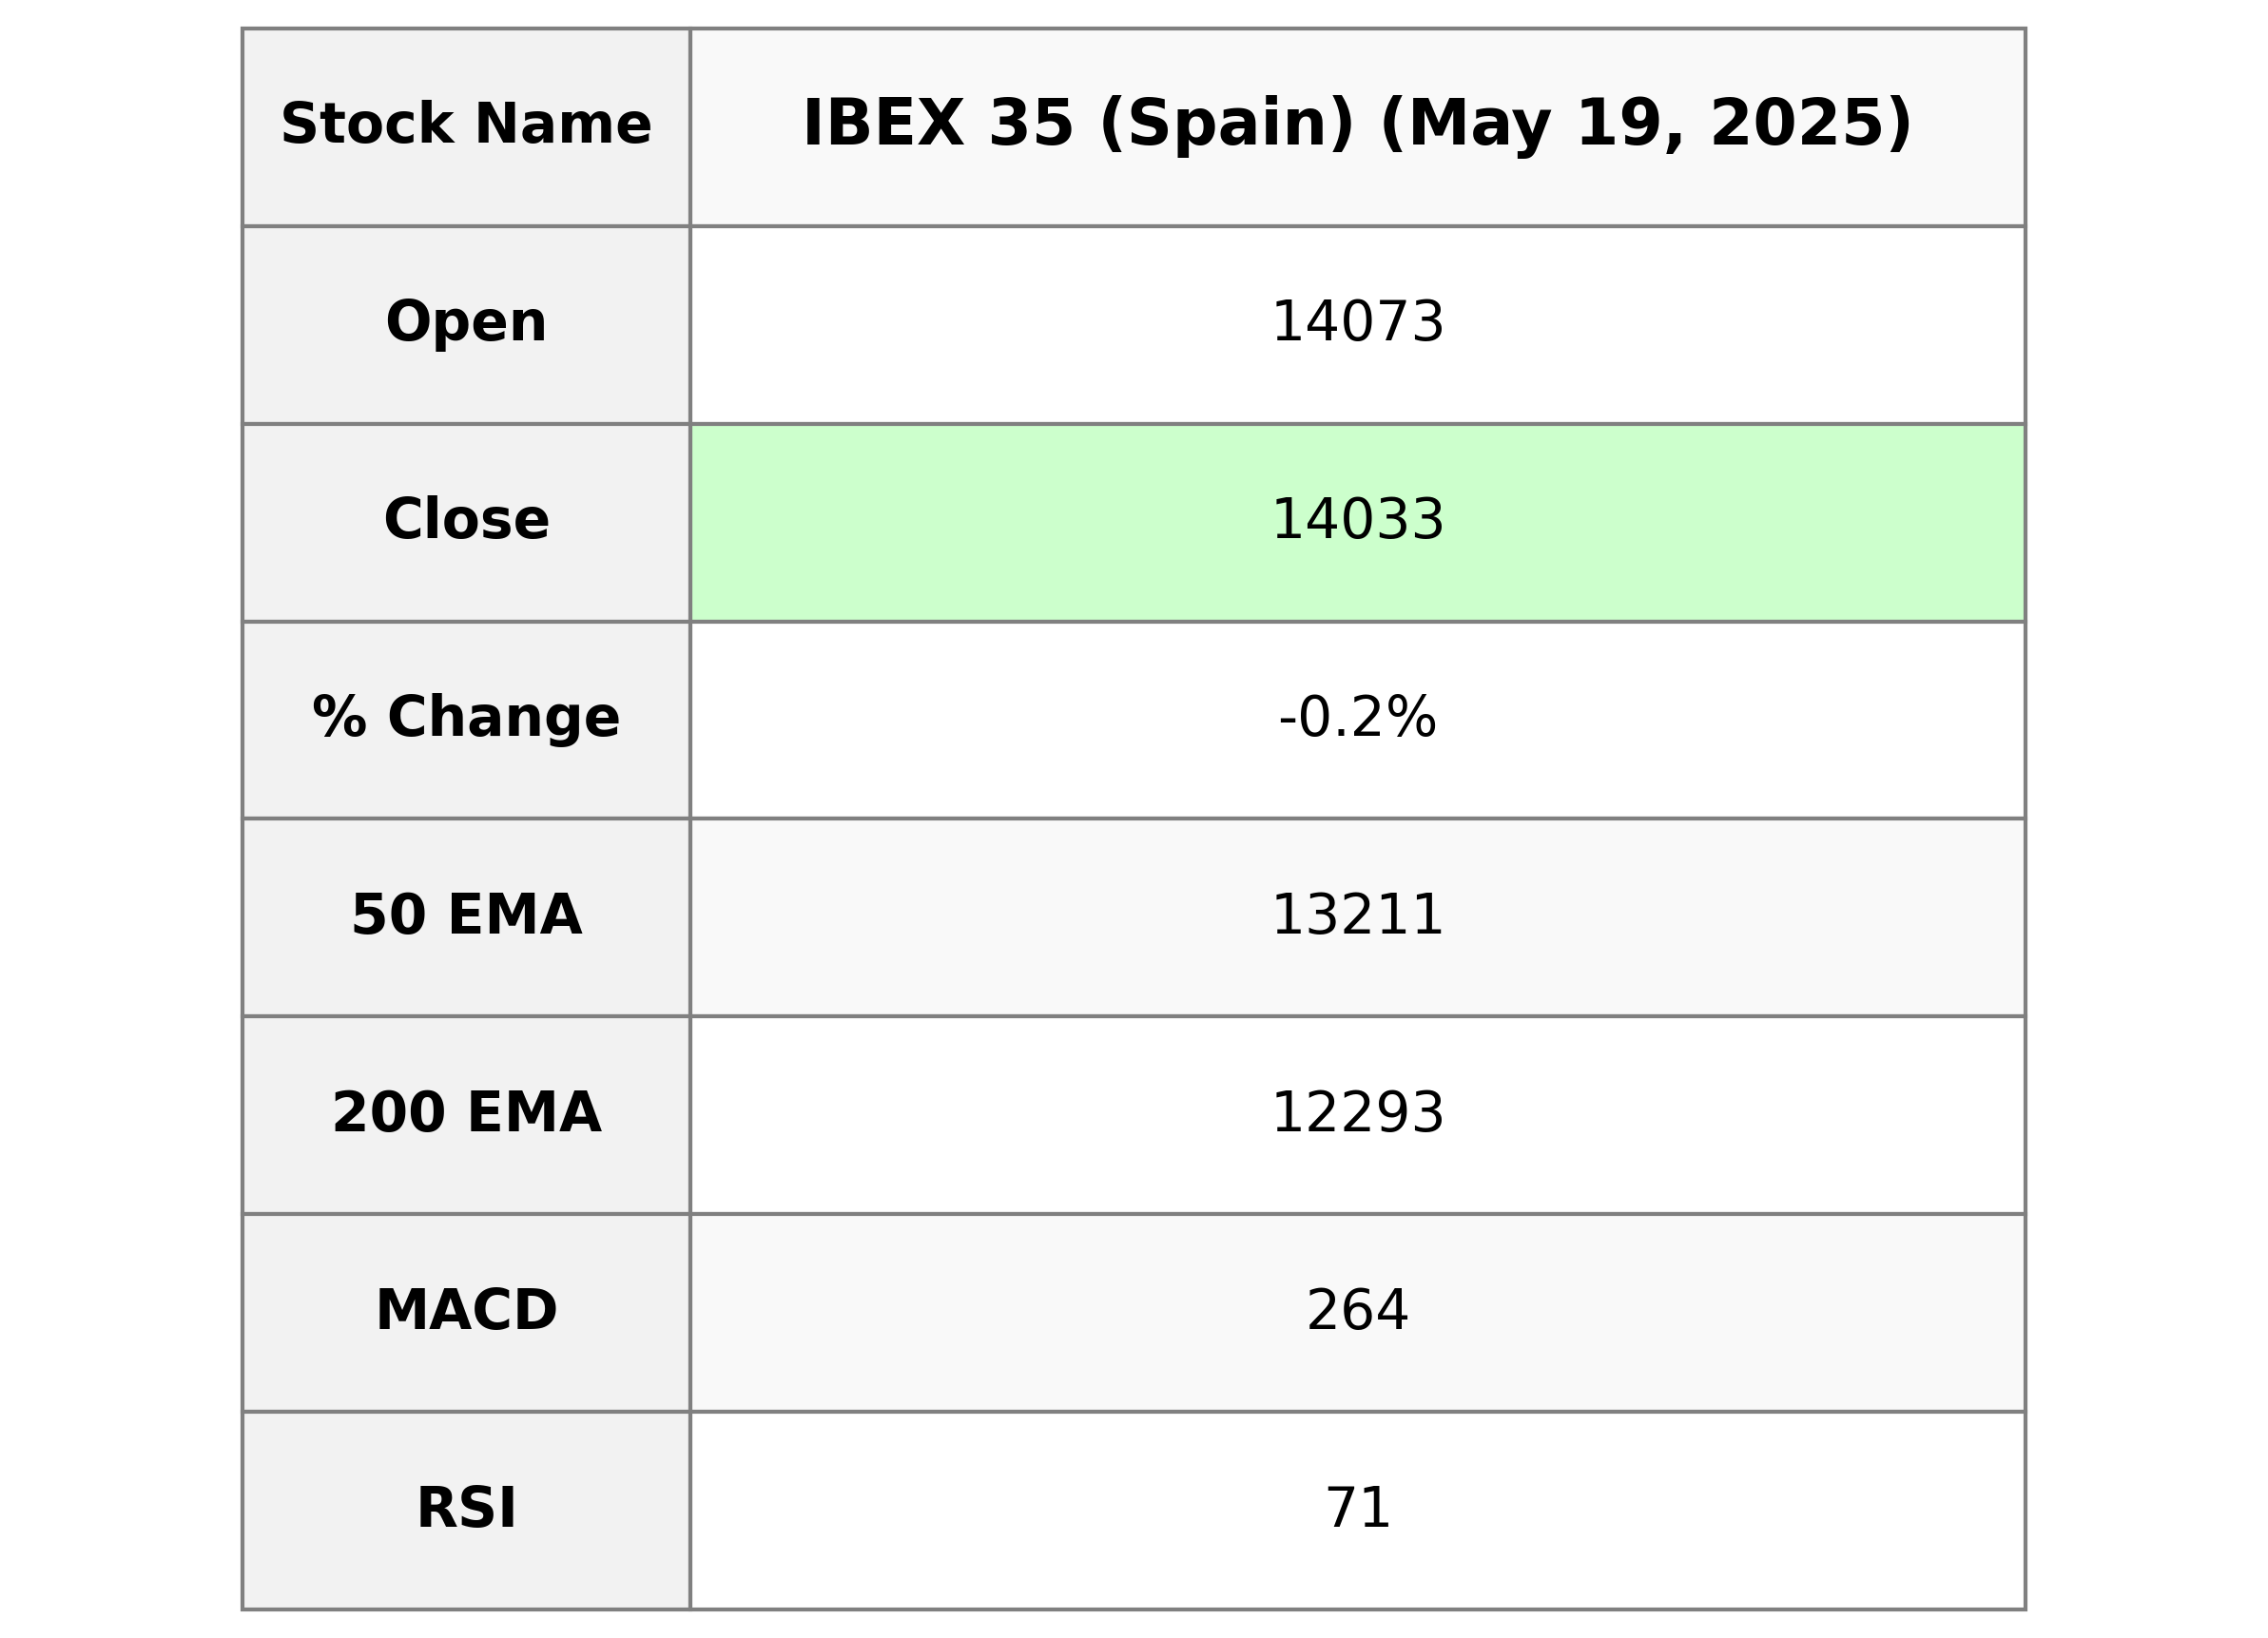Click the 50 EMA value 13211
Image resolution: width=2268 pixels, height=1638 pixels.
[x=1357, y=916]
